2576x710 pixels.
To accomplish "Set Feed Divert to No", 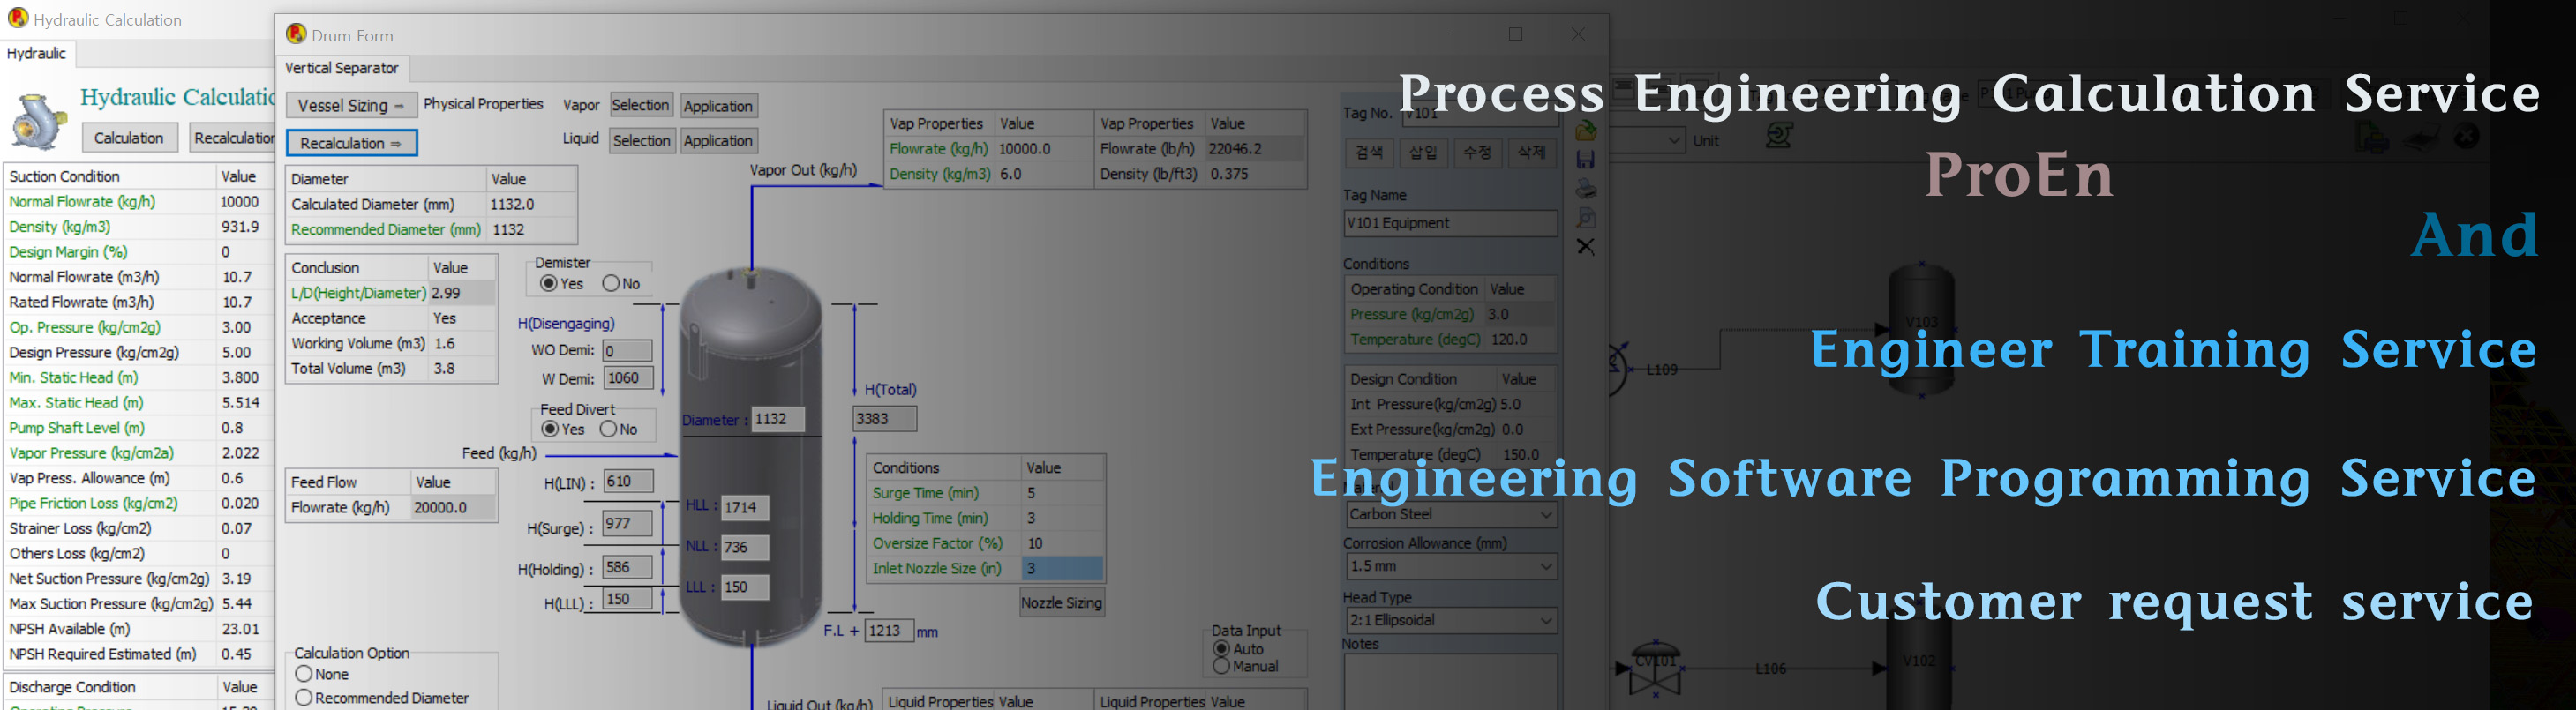I will coord(608,430).
